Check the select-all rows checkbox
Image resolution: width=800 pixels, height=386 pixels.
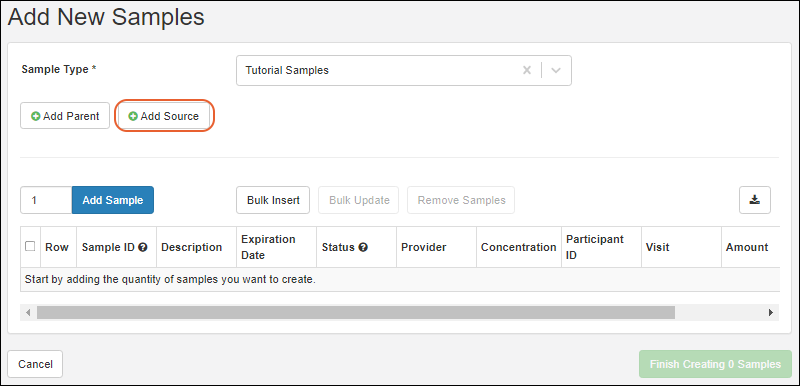pyautogui.click(x=30, y=246)
